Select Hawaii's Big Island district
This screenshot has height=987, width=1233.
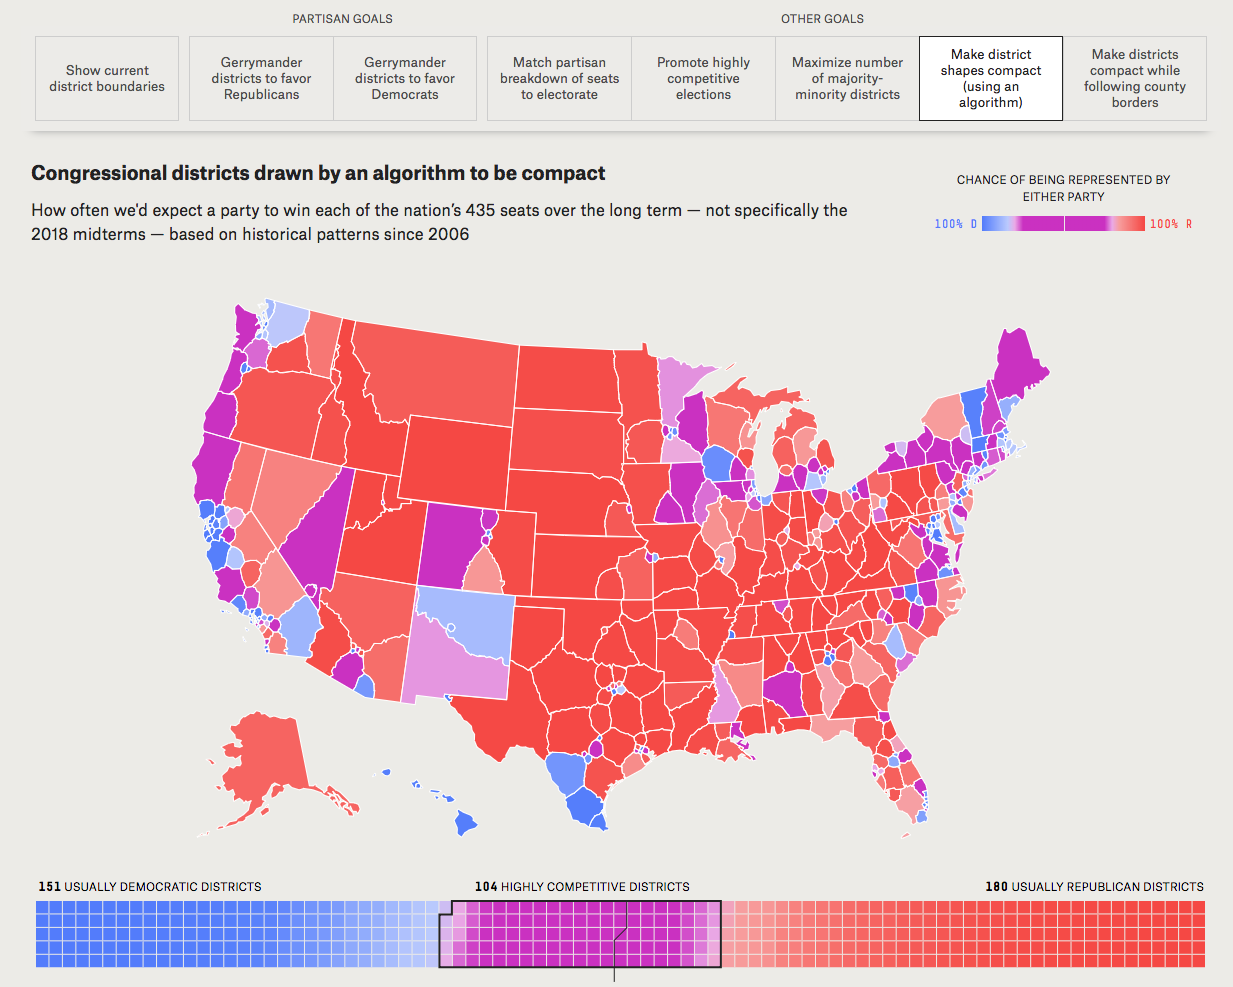pyautogui.click(x=465, y=822)
